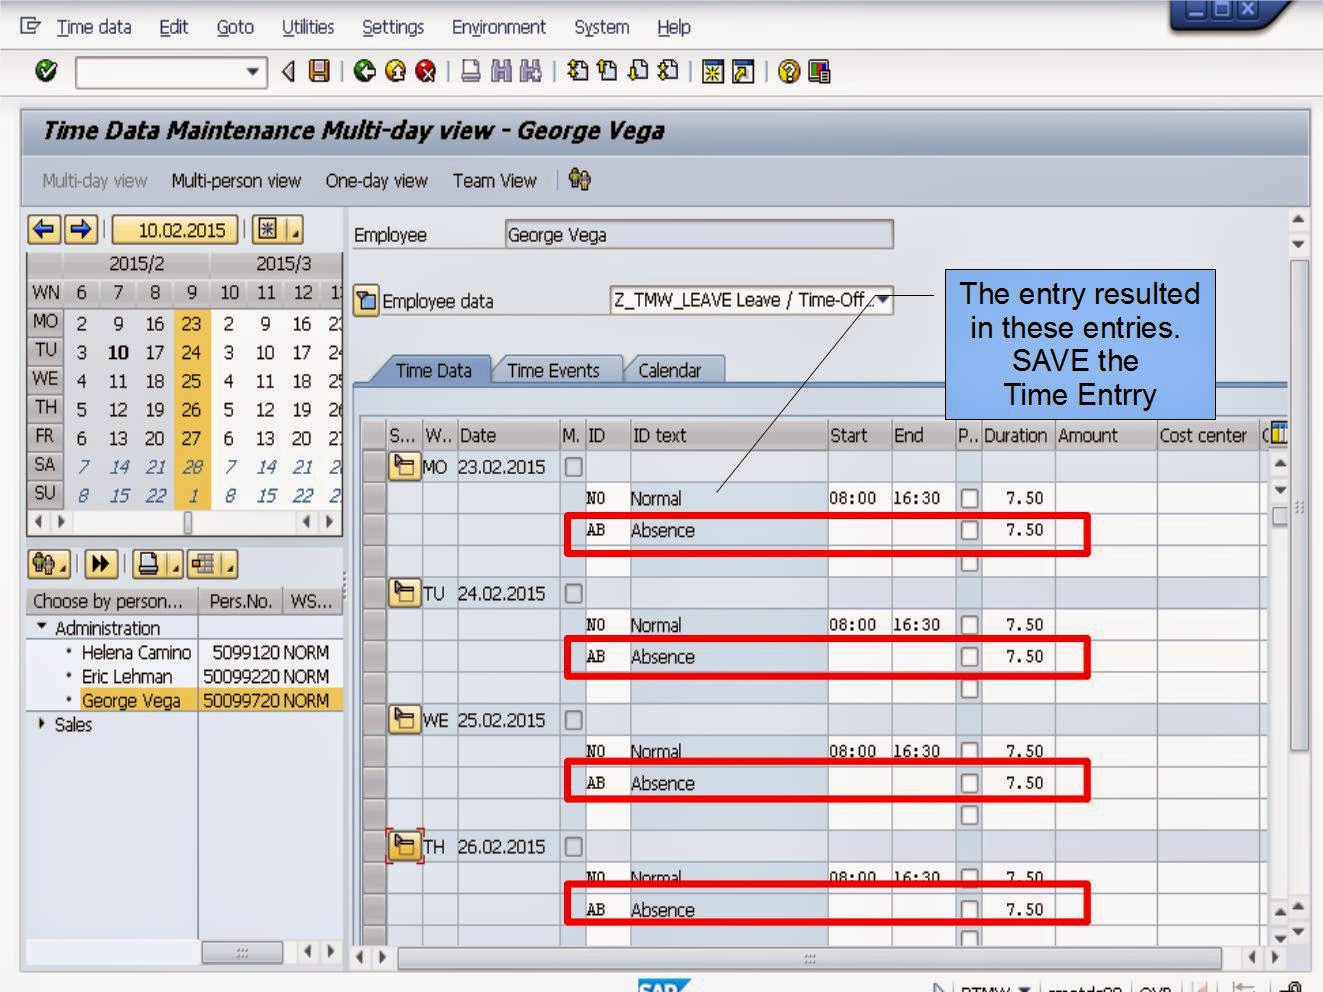Click the Cancel (red X) toolbar icon
The height and width of the screenshot is (992, 1323).
click(425, 70)
